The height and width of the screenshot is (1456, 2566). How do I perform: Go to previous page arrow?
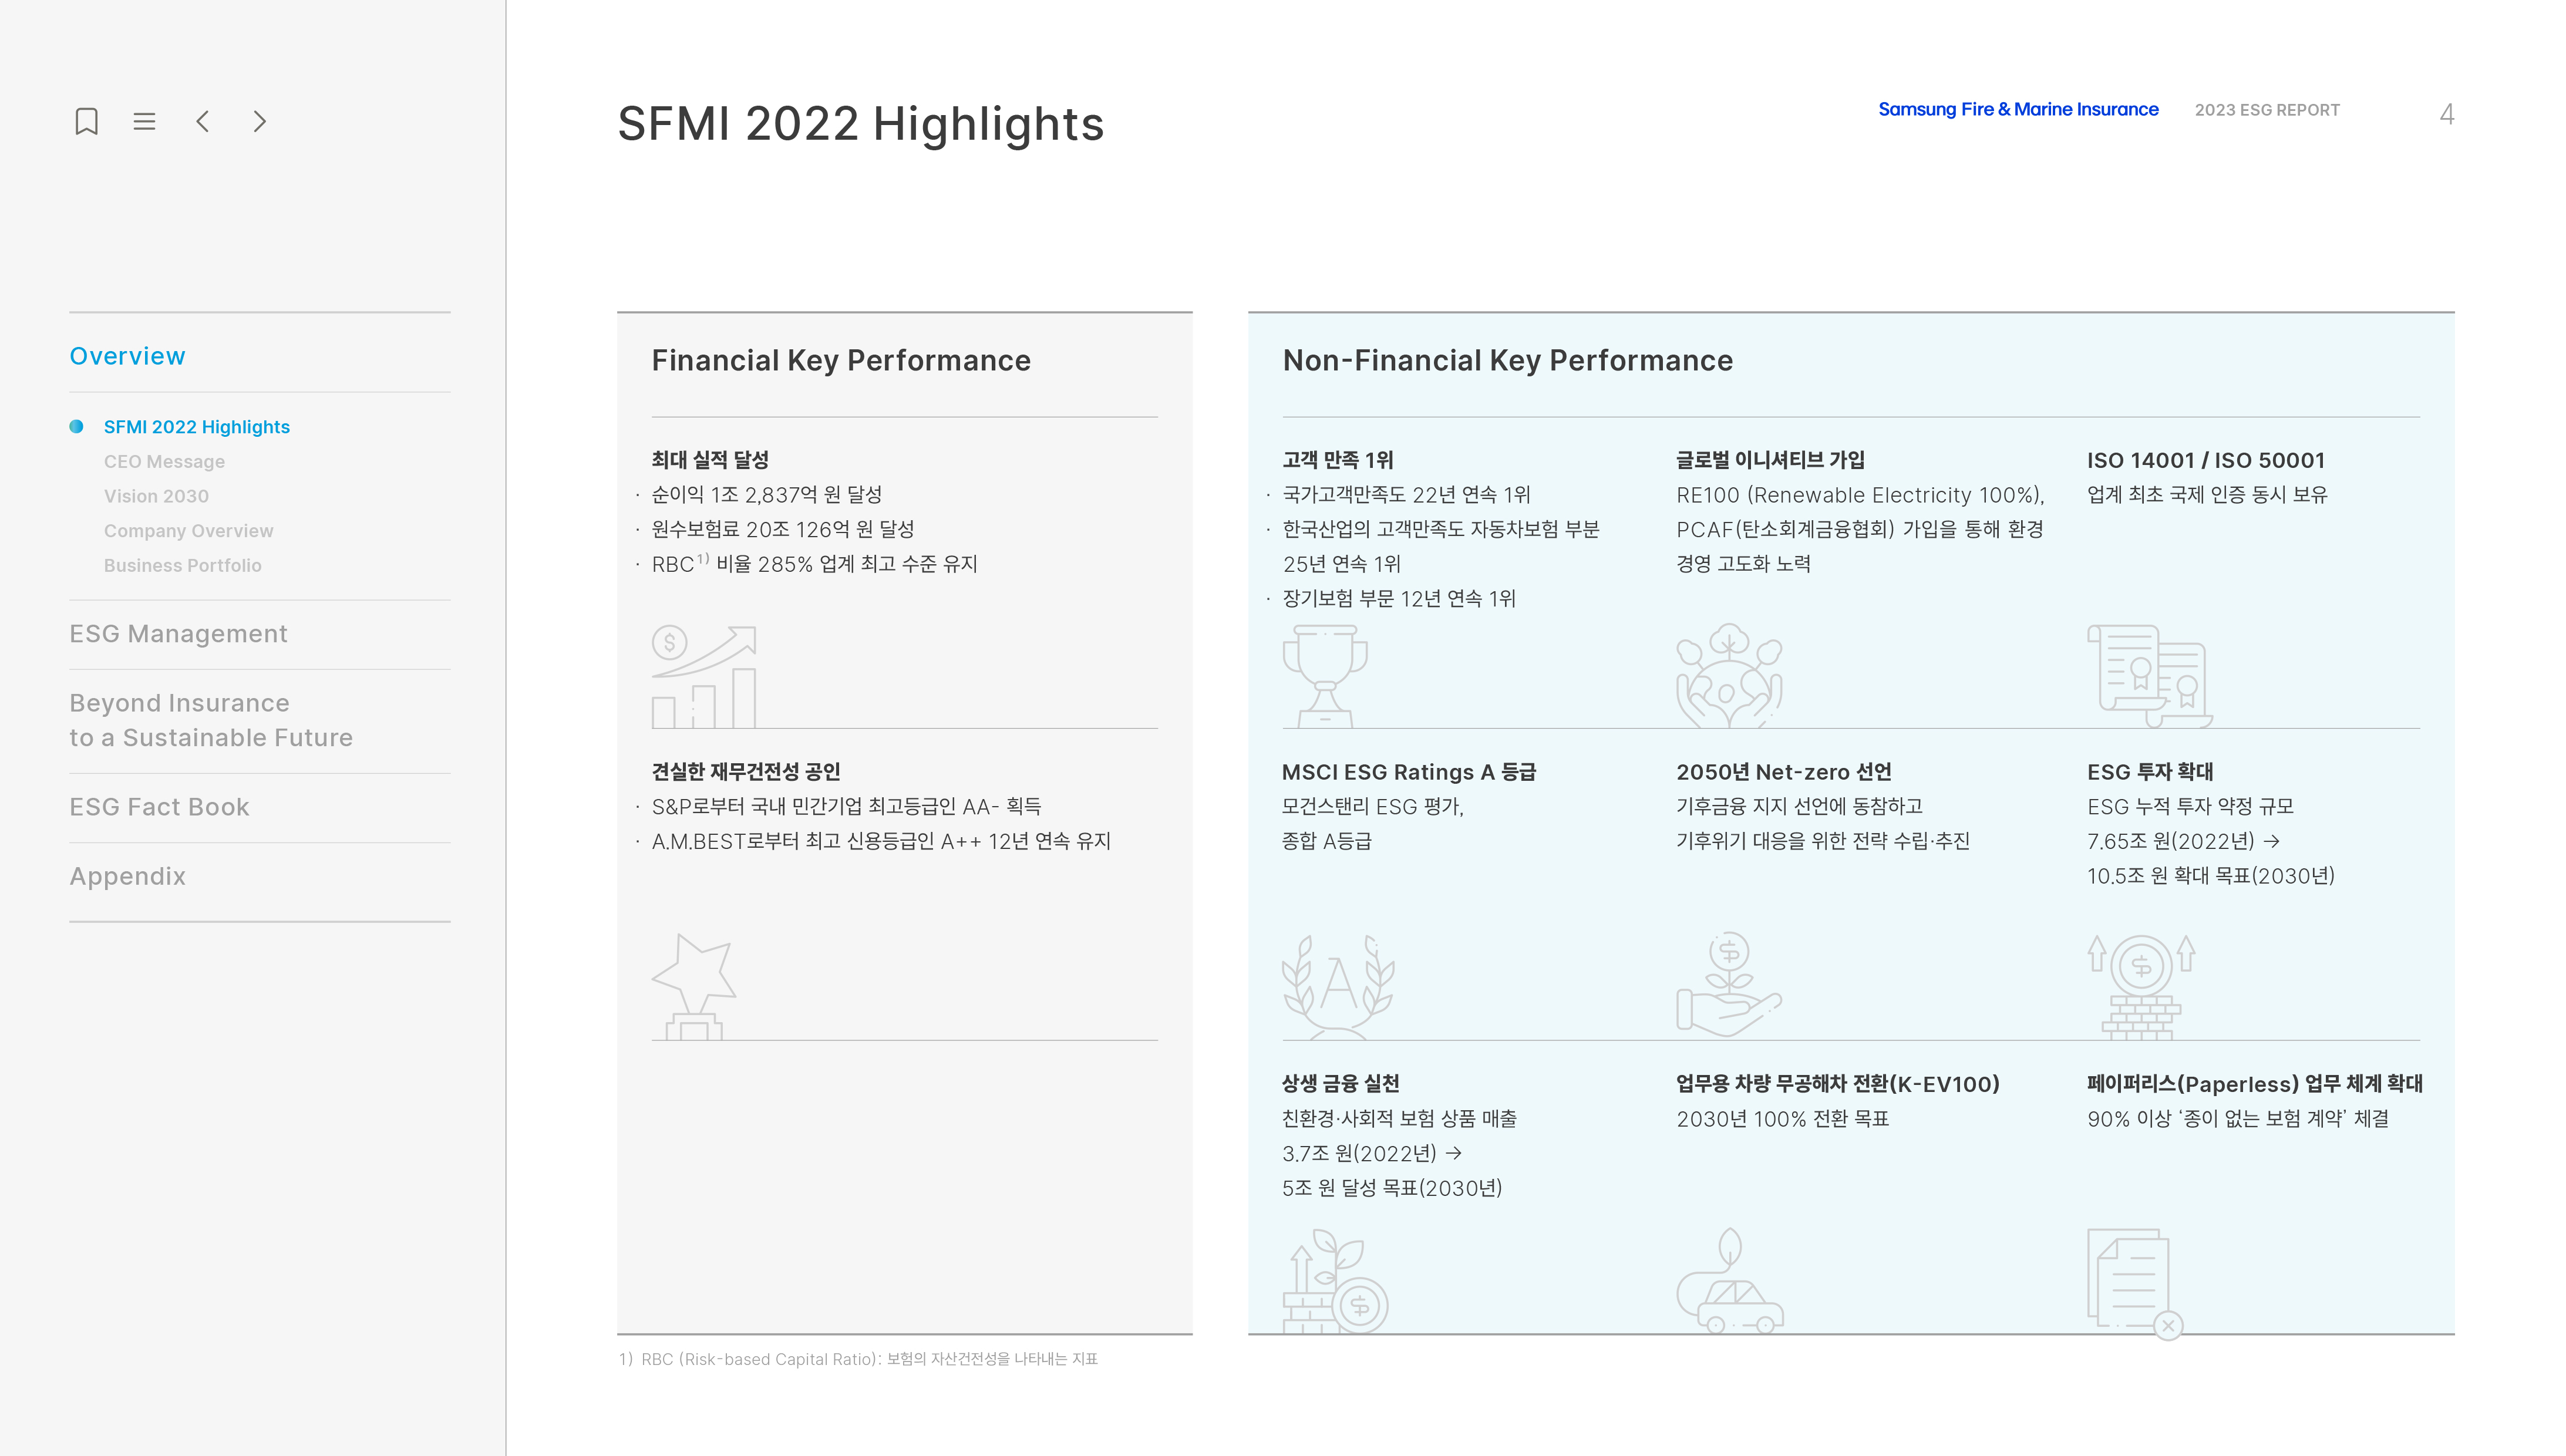(x=203, y=122)
